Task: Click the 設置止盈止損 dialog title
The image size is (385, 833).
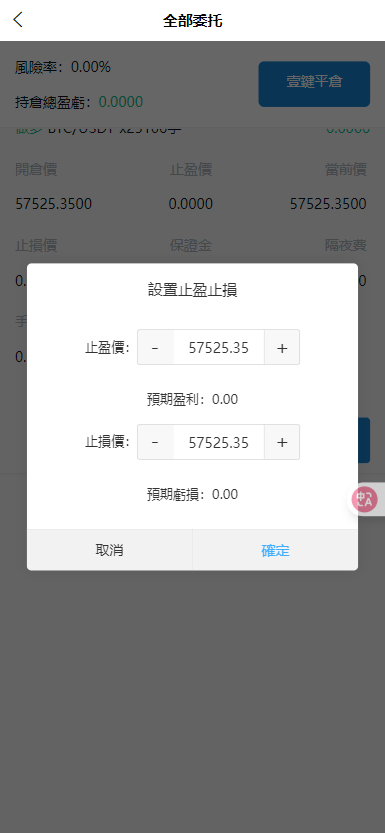Action: [x=192, y=291]
